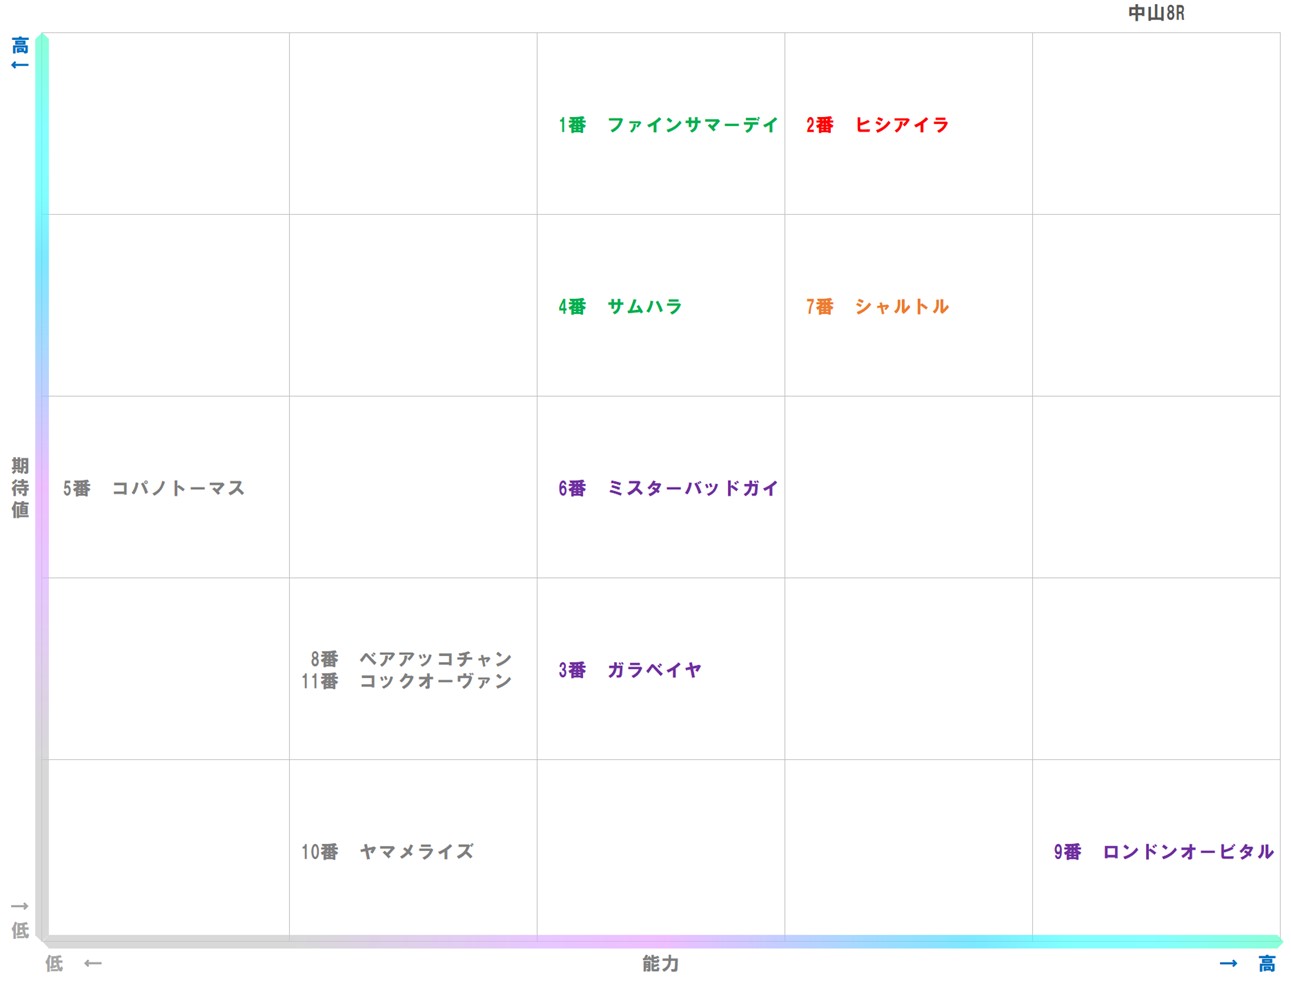
Task: Select 5番 コパノトーマス in the chart
Action: click(x=154, y=489)
